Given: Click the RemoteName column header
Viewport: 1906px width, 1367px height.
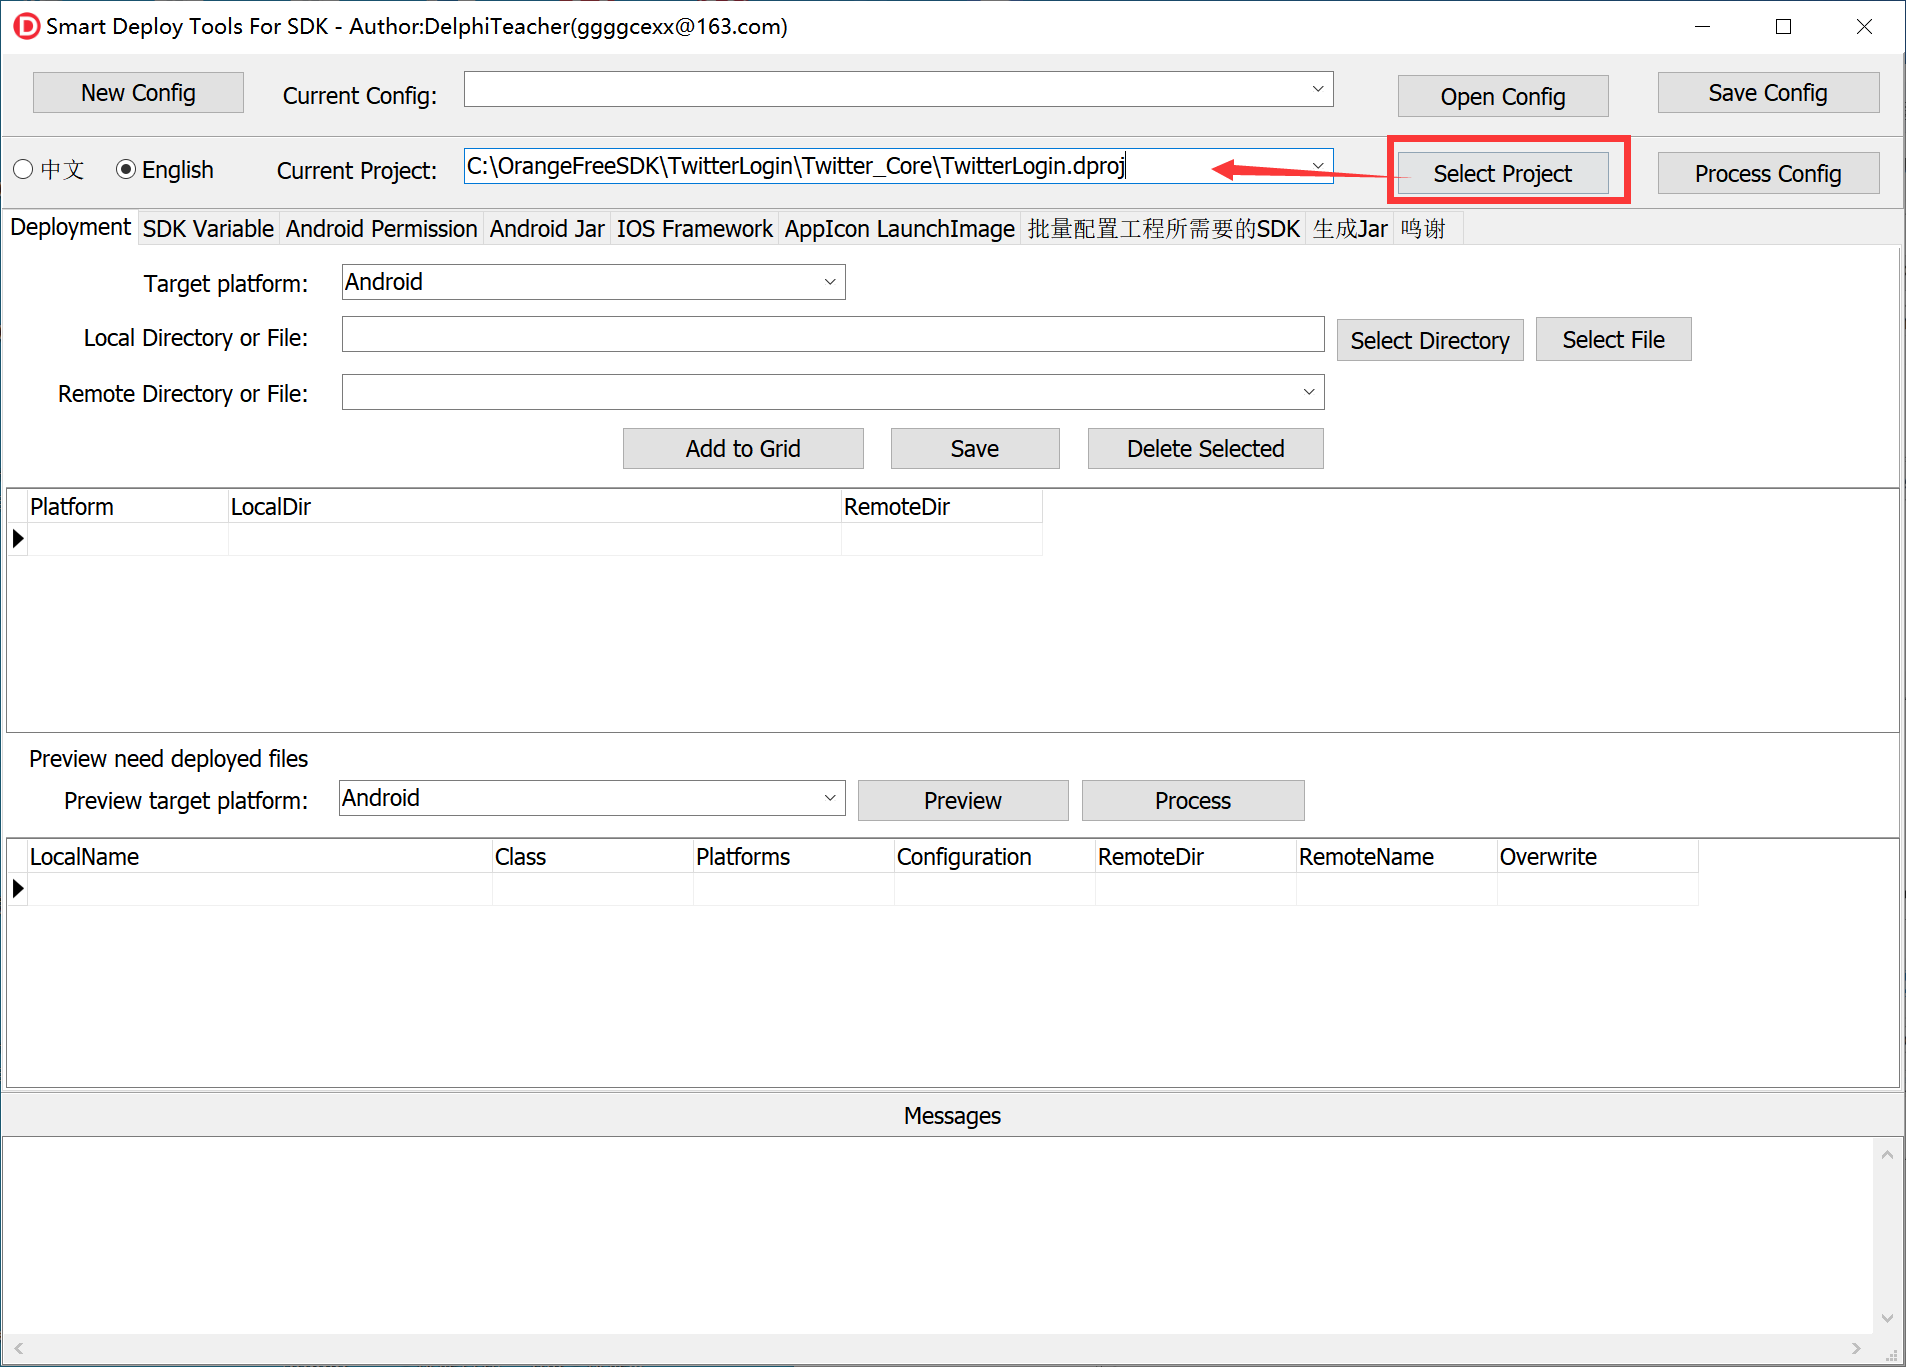Looking at the screenshot, I should click(1397, 857).
